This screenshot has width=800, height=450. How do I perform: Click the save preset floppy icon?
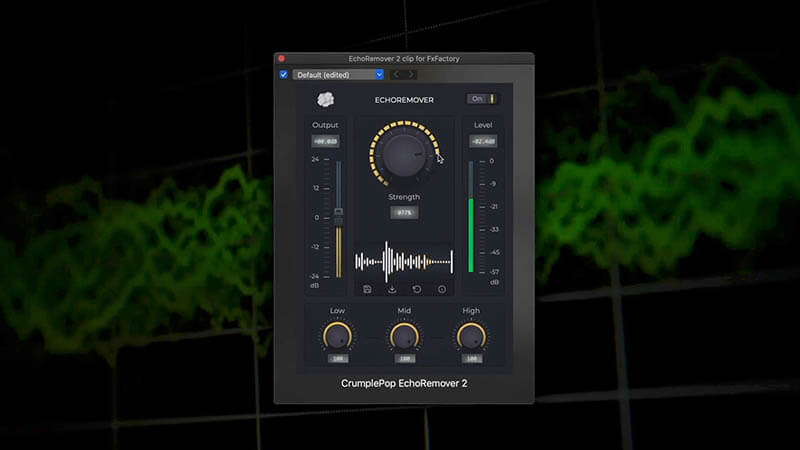(367, 289)
